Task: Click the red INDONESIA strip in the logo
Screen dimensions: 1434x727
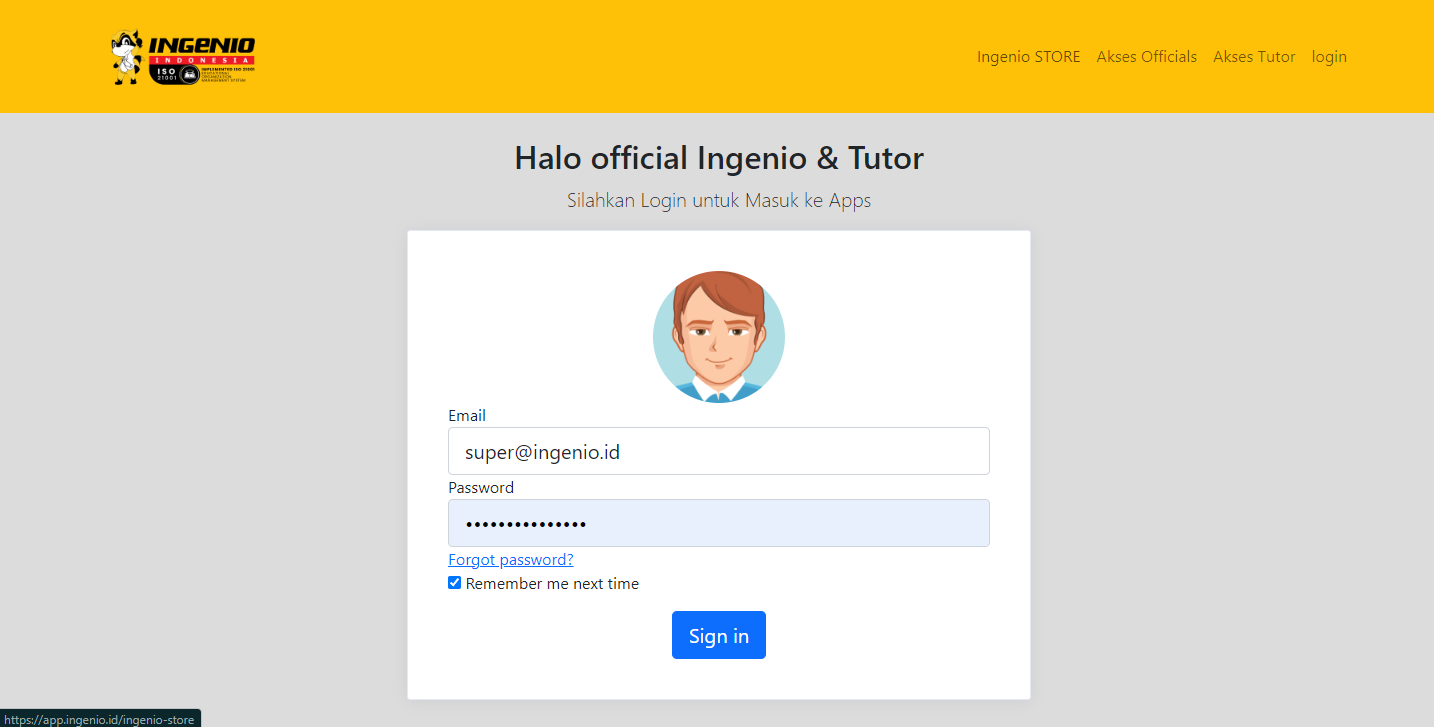Action: click(202, 60)
